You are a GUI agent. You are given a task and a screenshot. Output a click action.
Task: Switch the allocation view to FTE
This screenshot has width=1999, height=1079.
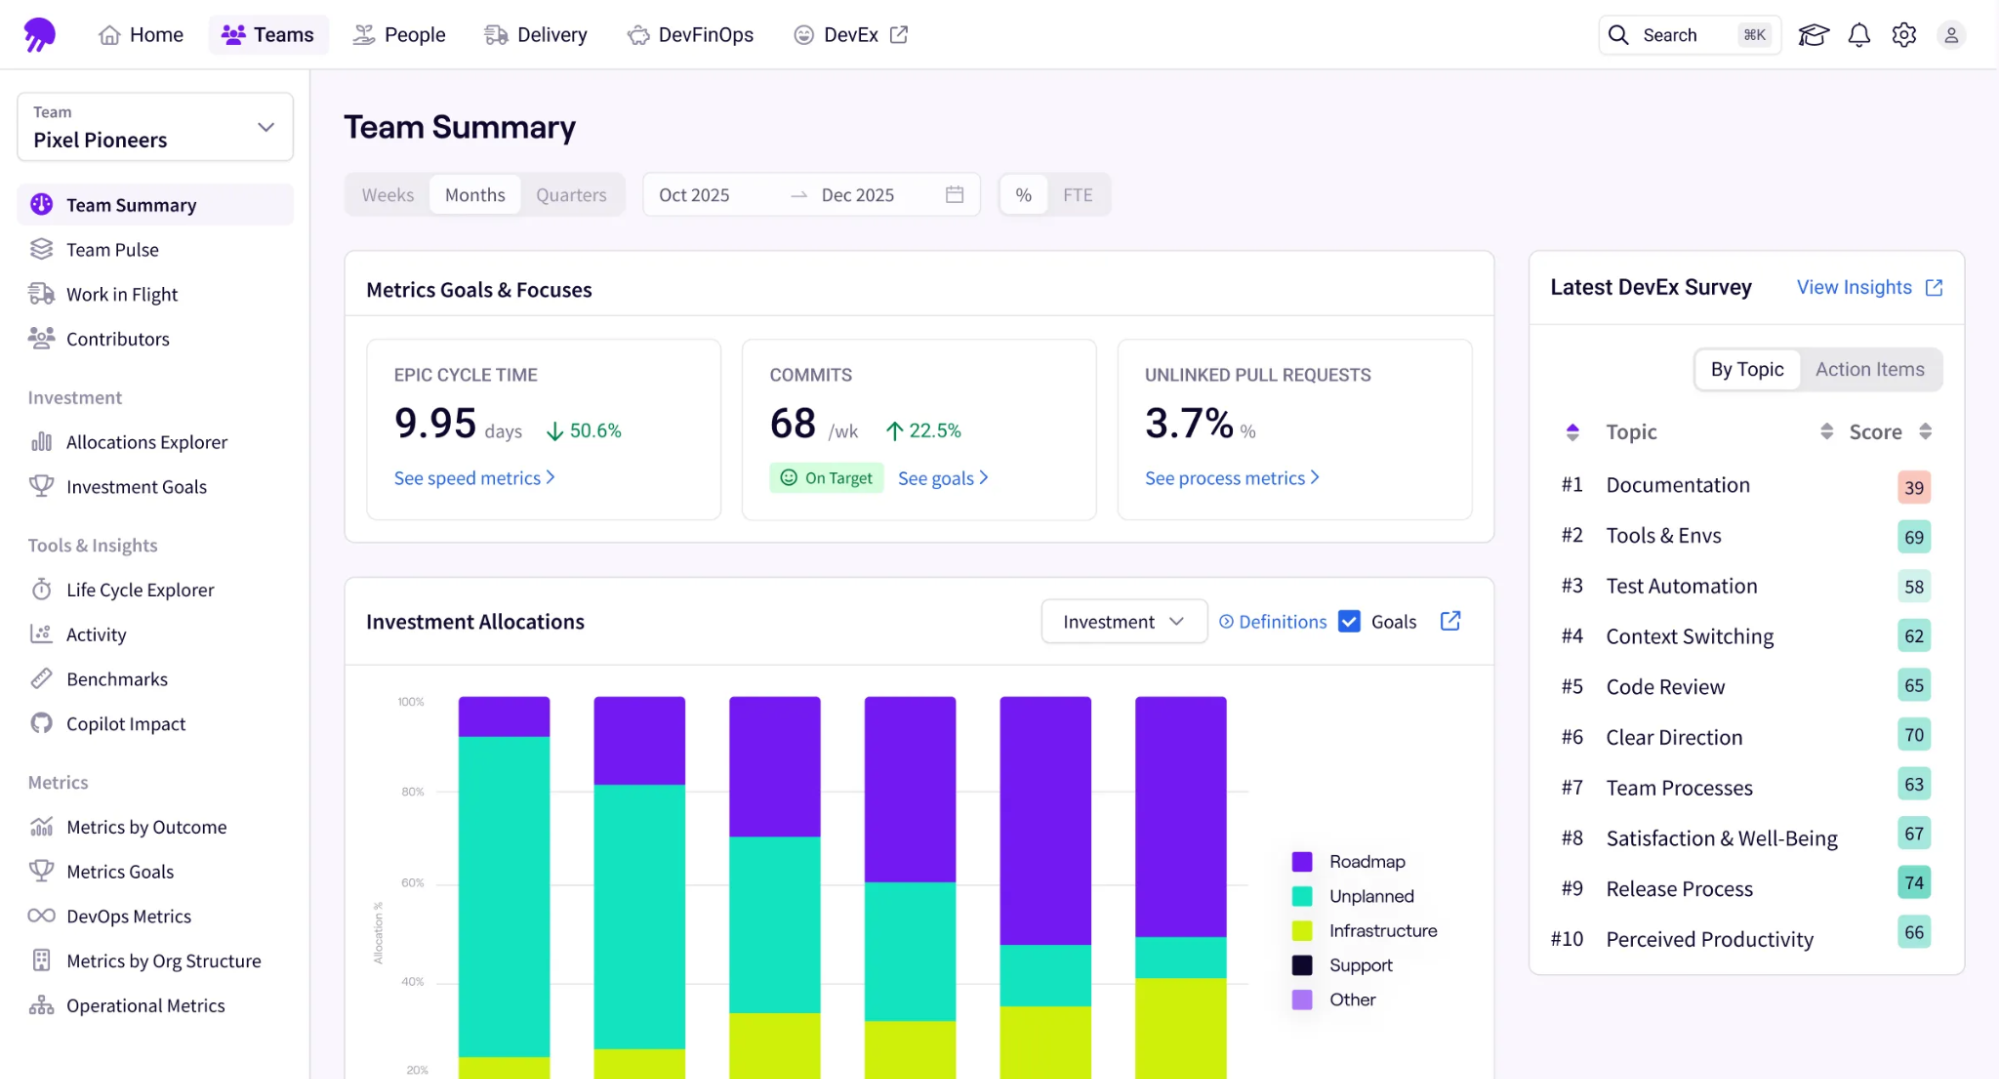coord(1078,194)
